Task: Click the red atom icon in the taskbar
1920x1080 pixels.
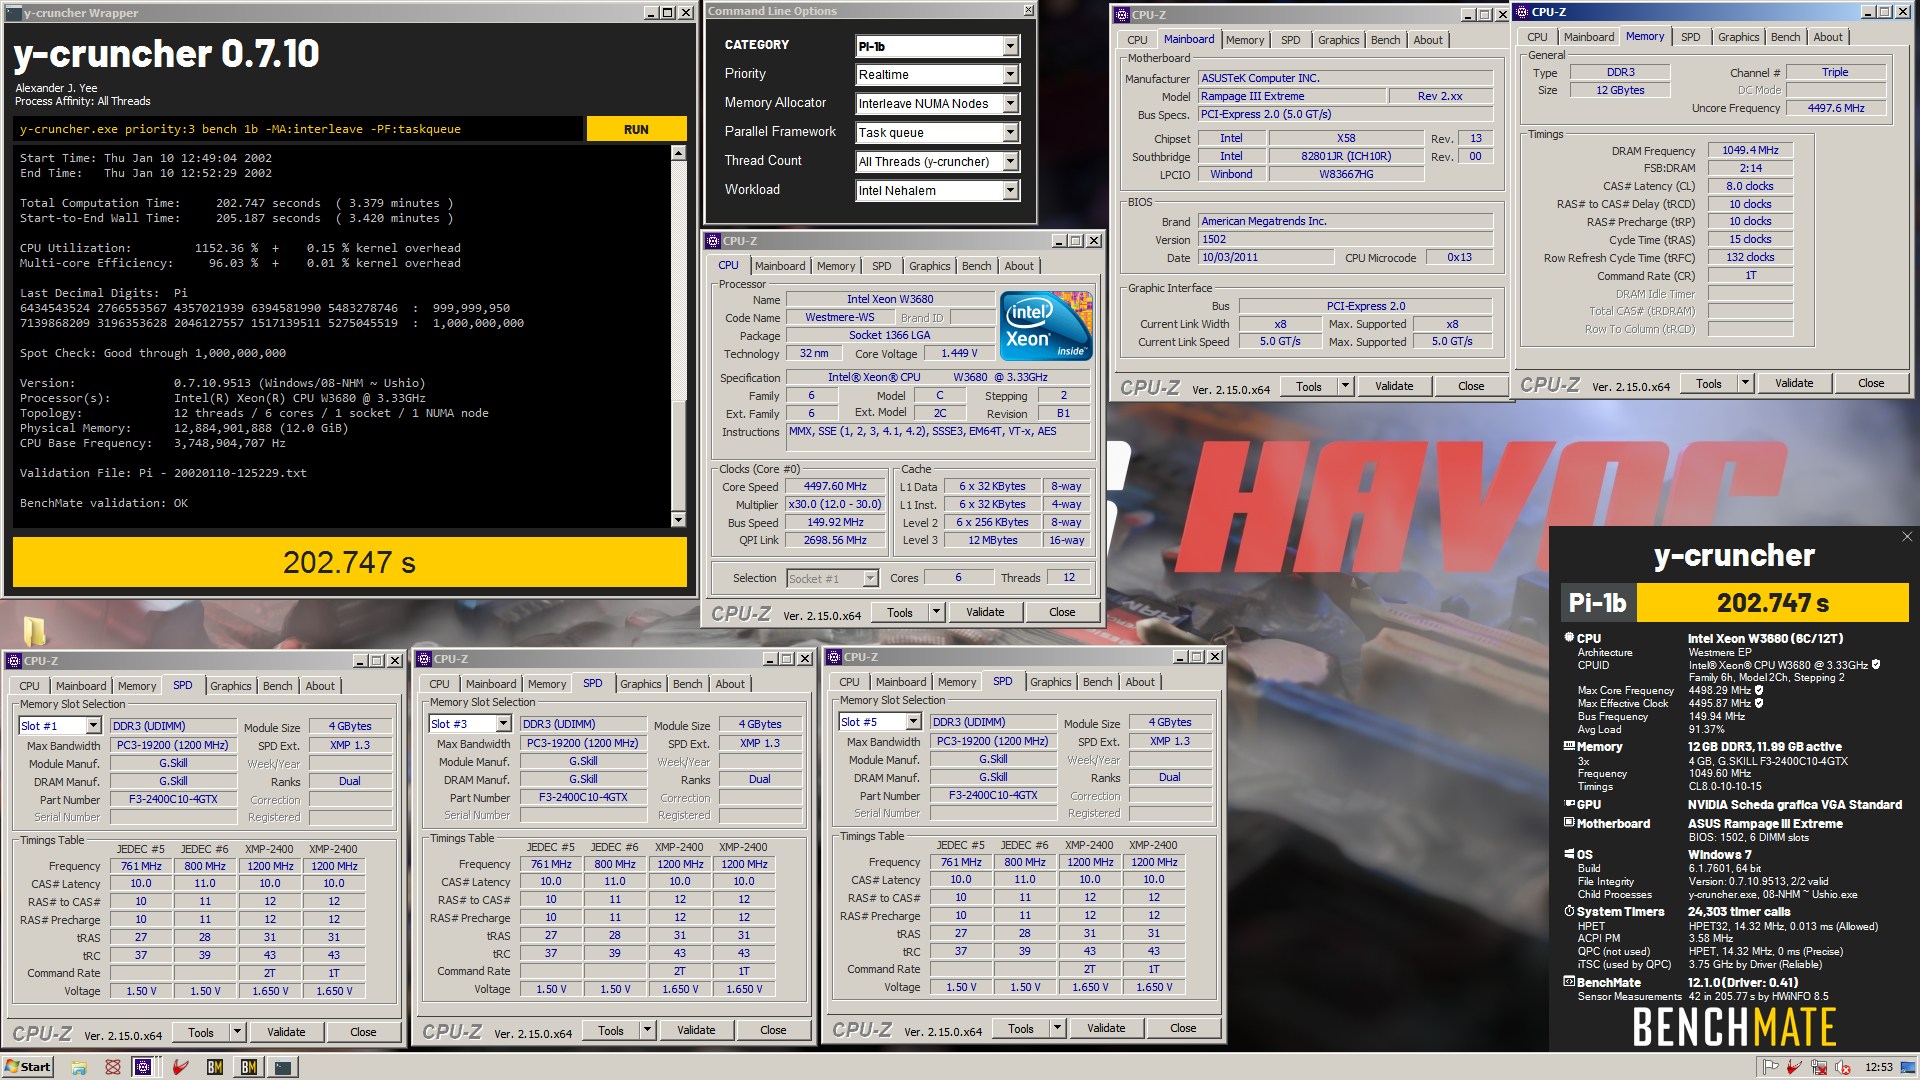Action: (113, 1067)
